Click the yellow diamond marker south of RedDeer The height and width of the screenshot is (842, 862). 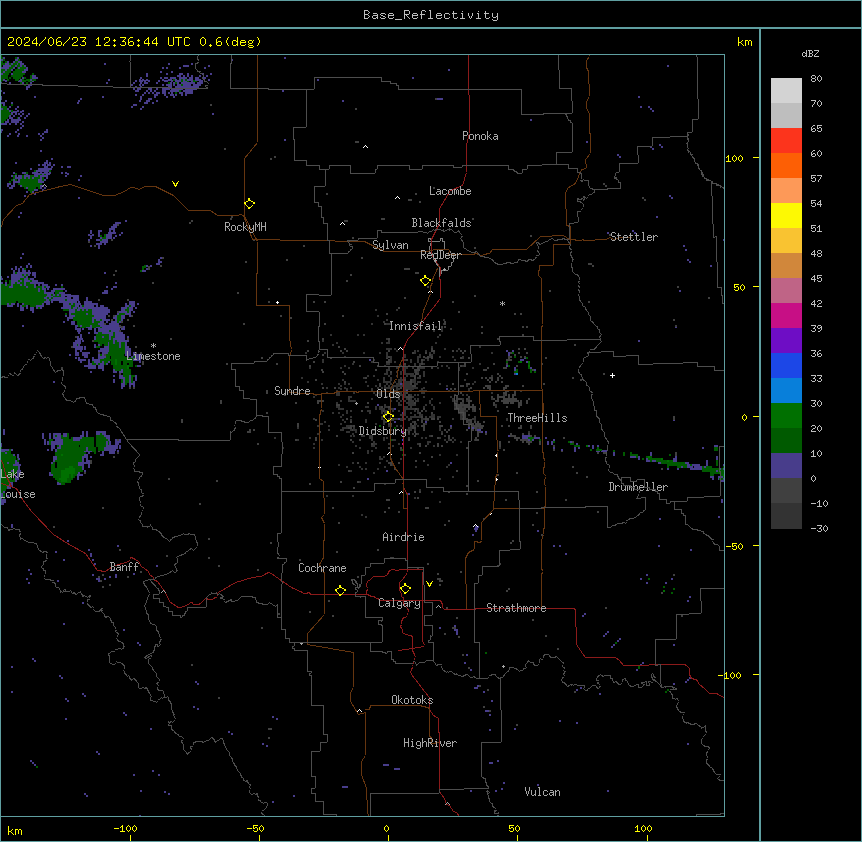[425, 281]
